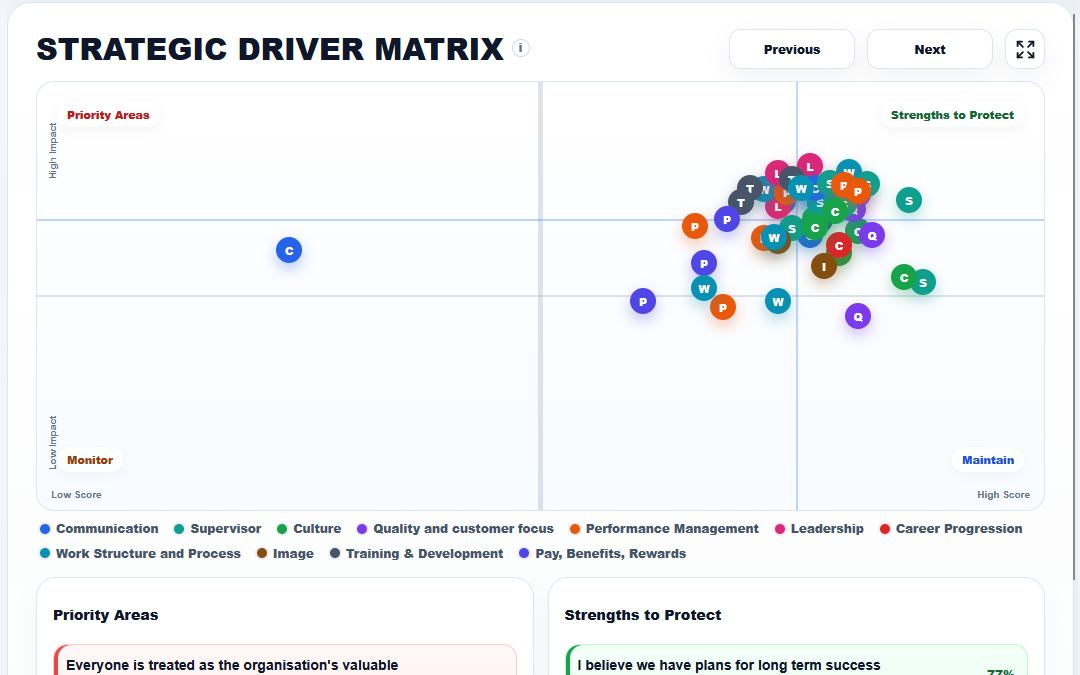Click the Training & Development legend entry

[x=417, y=554]
